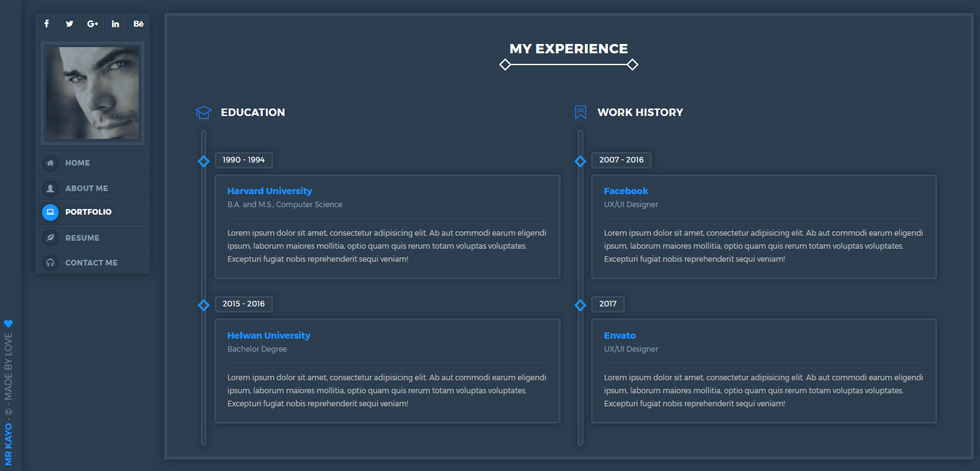Click the EDUCATION section heading
Viewport: 980px width, 471px height.
252,112
